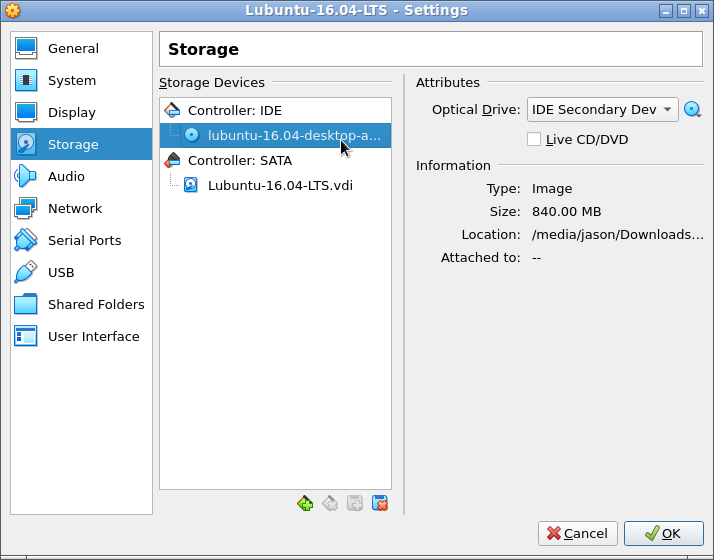Click the Lubuntu-16.04-LTS.vdi hard disk icon
The width and height of the screenshot is (714, 560).
click(x=191, y=185)
